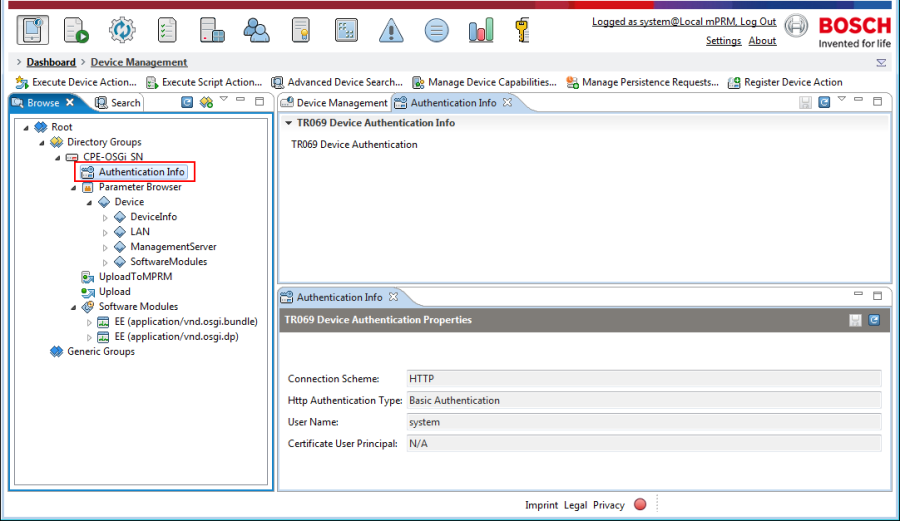
Task: Collapse the Software Modules tree node
Action: click(x=73, y=308)
